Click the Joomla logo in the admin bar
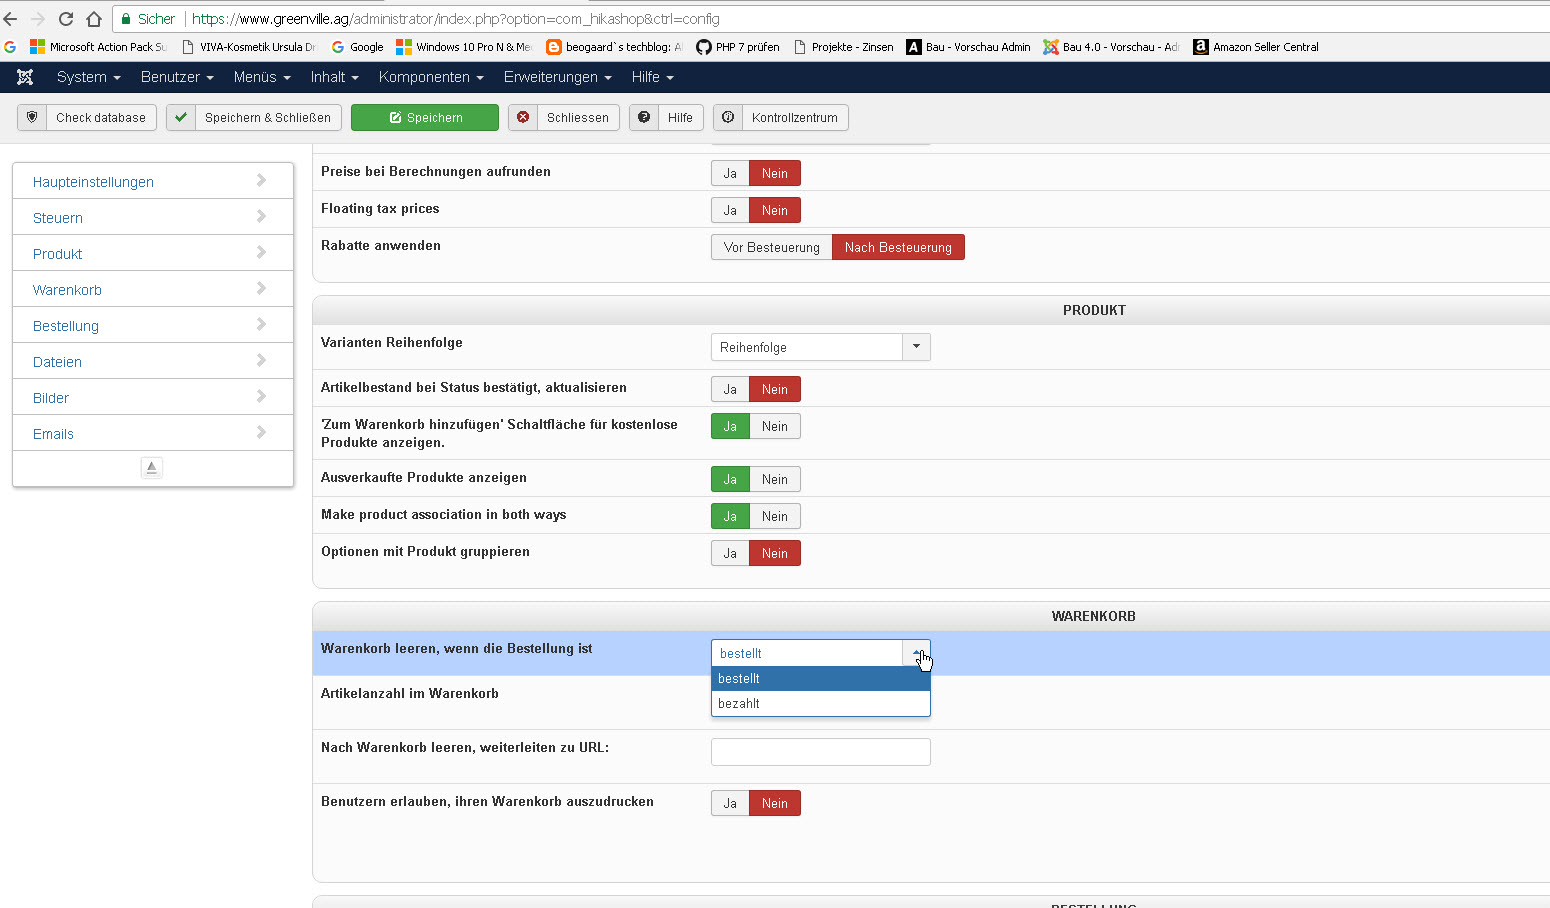Image resolution: width=1550 pixels, height=908 pixels. click(25, 77)
